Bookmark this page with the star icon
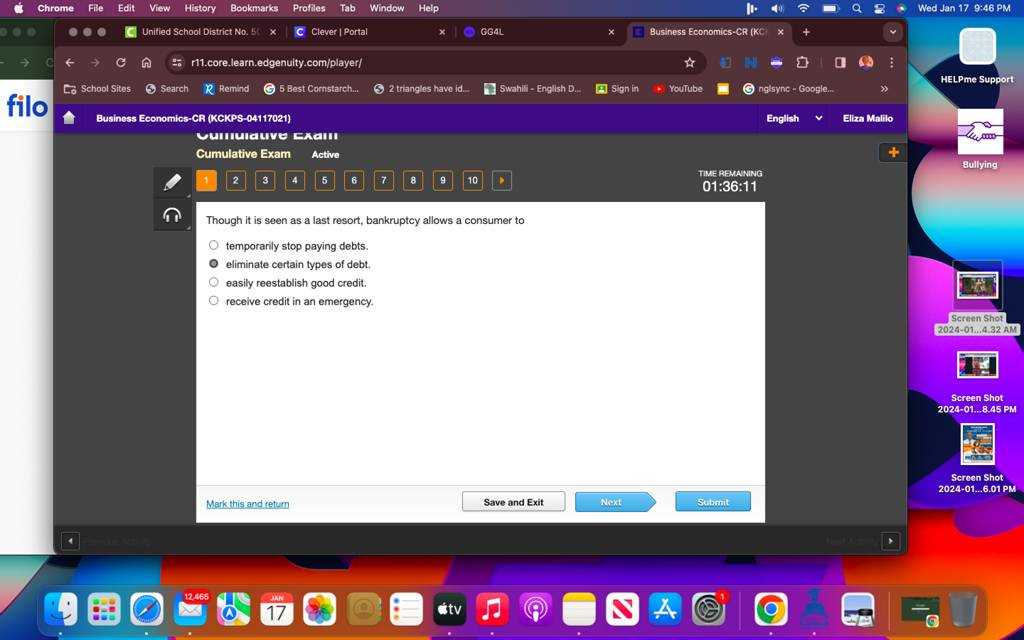This screenshot has height=640, width=1024. click(690, 63)
